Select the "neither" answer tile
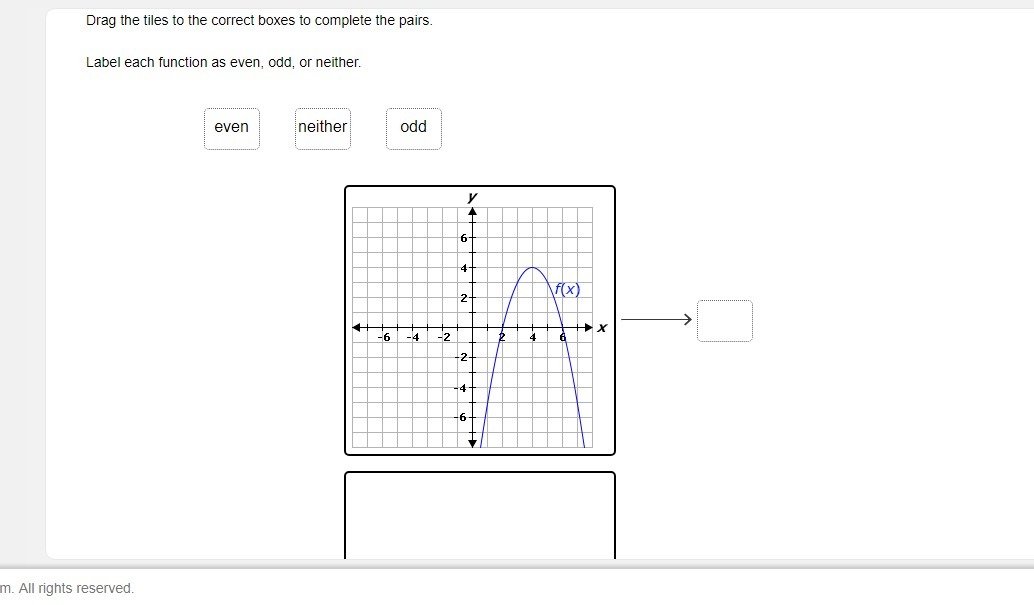This screenshot has height=605, width=1034. coord(322,128)
